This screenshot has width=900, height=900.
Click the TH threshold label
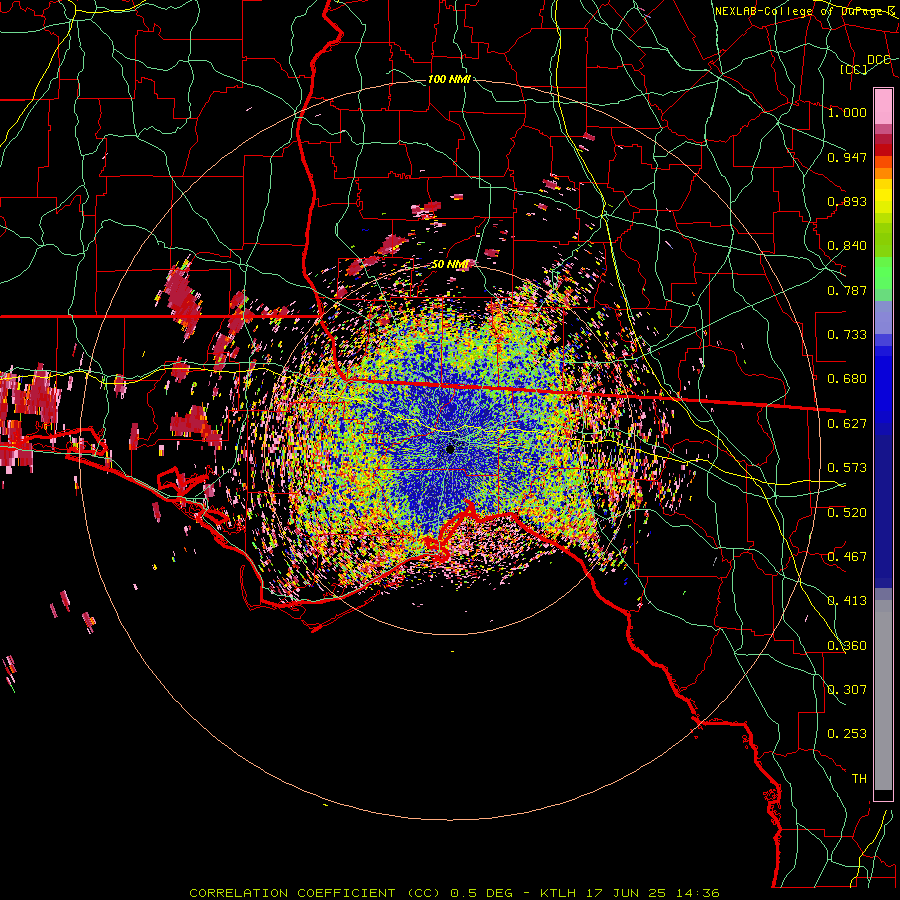point(859,779)
